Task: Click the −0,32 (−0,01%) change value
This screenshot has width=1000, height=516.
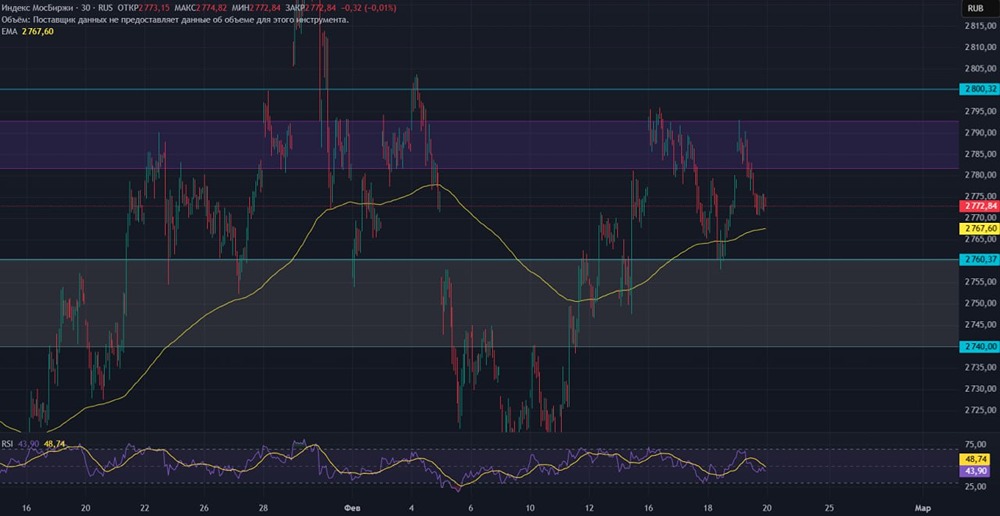Action: [x=371, y=8]
